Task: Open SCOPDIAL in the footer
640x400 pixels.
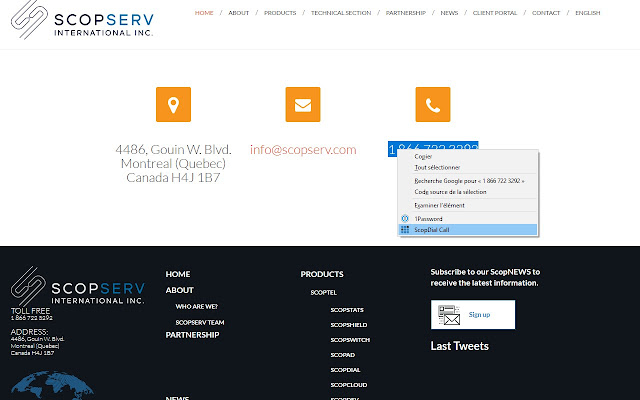Action: coord(345,370)
